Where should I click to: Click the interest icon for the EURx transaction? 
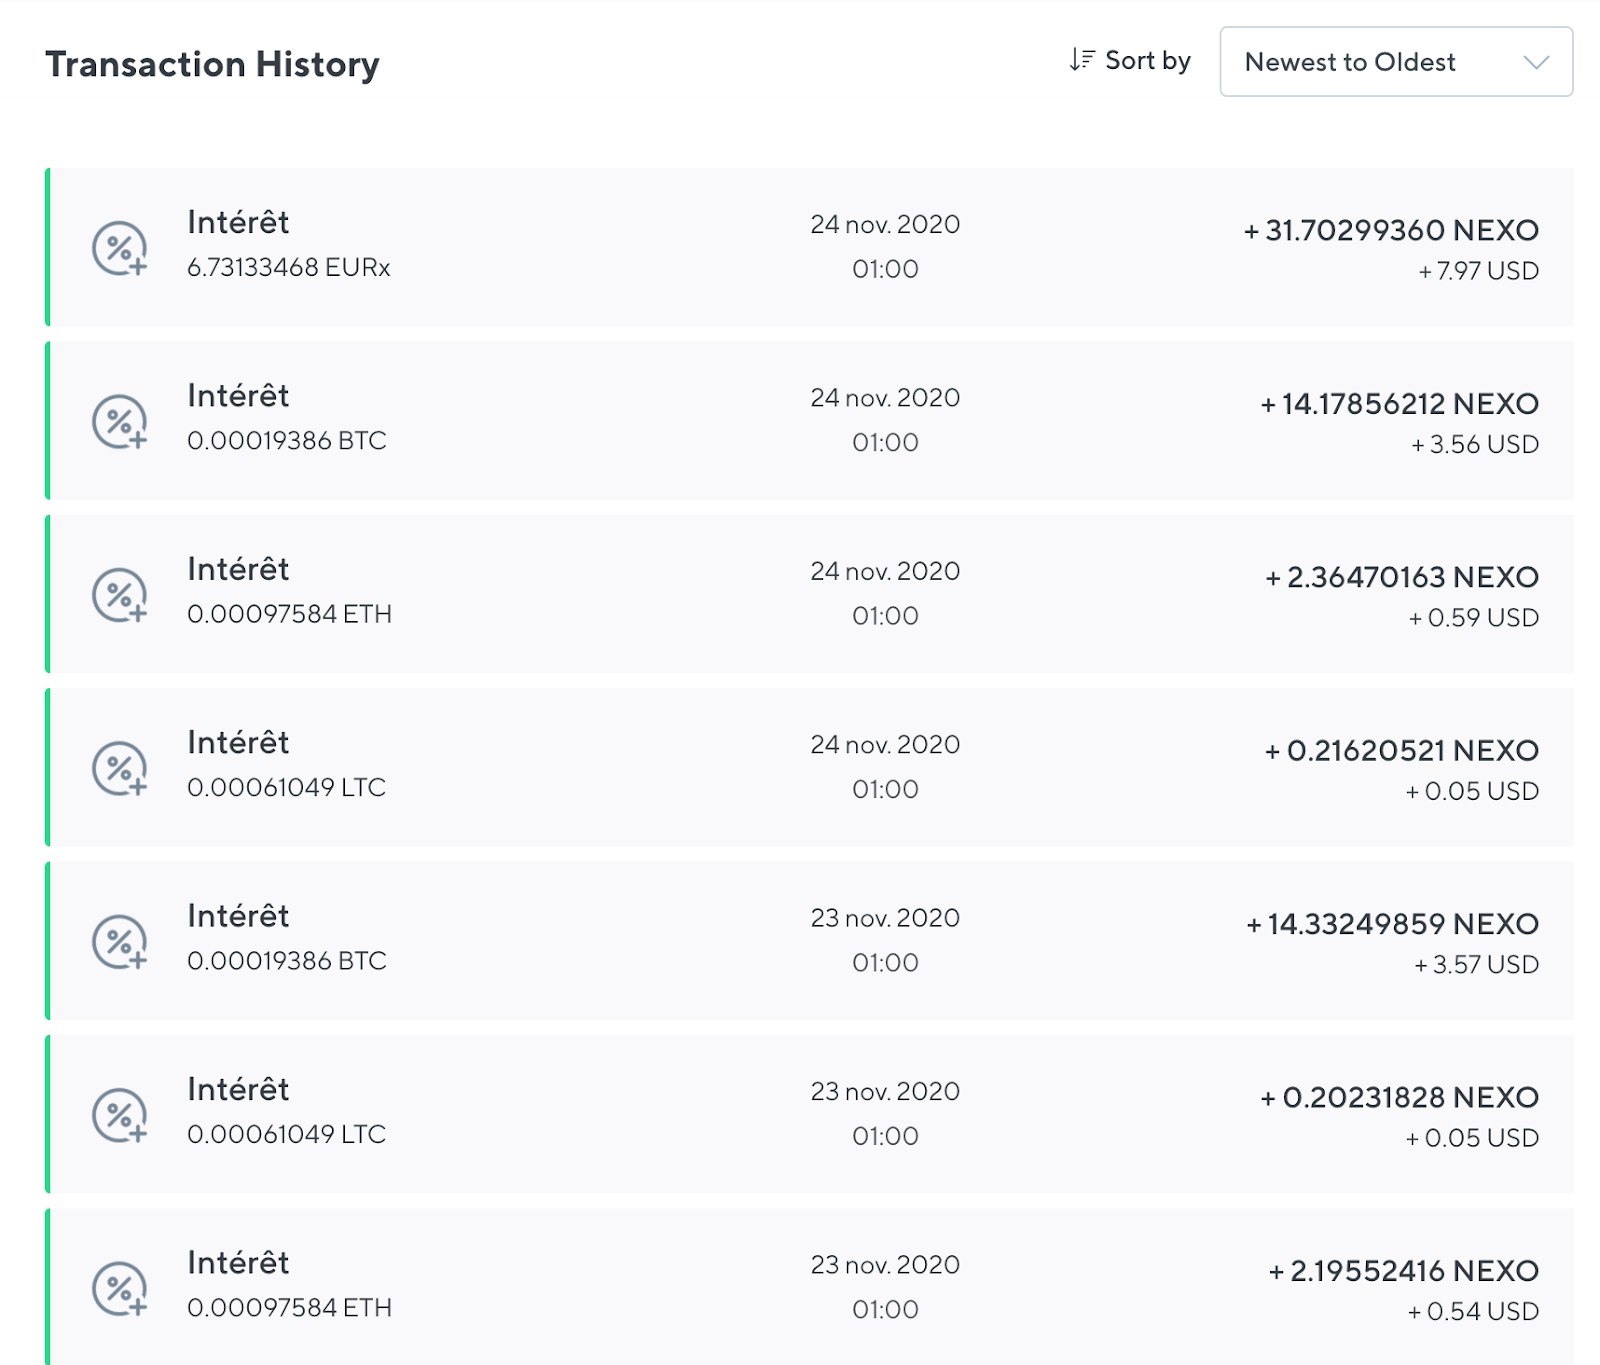click(120, 248)
